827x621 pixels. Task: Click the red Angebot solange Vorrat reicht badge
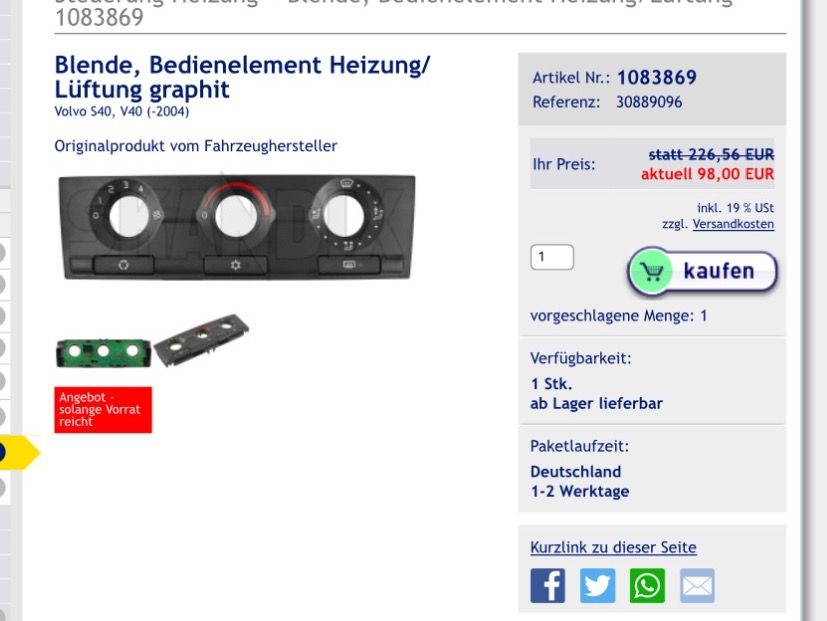103,410
